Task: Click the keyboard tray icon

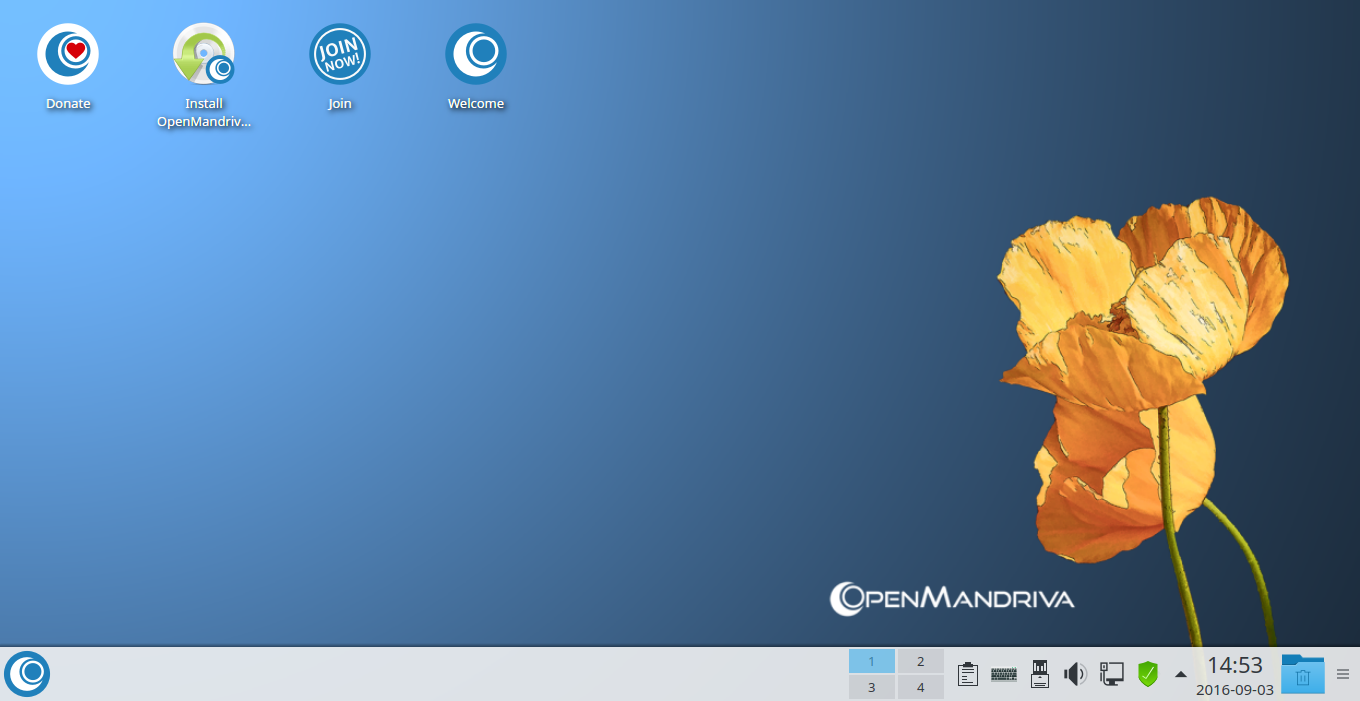Action: pyautogui.click(x=1004, y=674)
